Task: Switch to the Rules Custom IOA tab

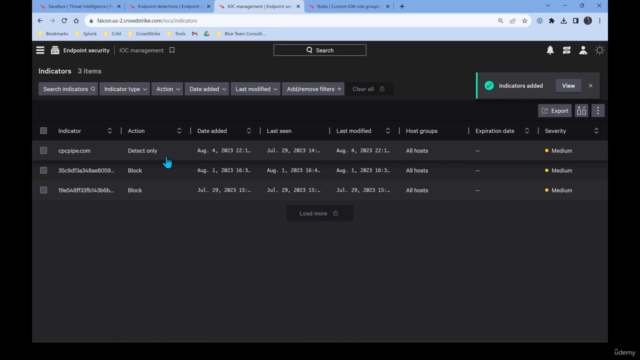Action: [x=349, y=6]
